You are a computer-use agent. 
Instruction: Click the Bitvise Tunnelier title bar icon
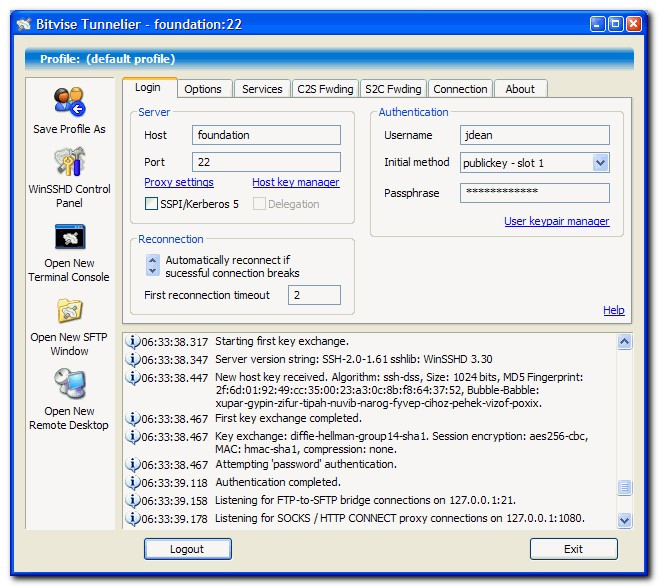pos(24,24)
